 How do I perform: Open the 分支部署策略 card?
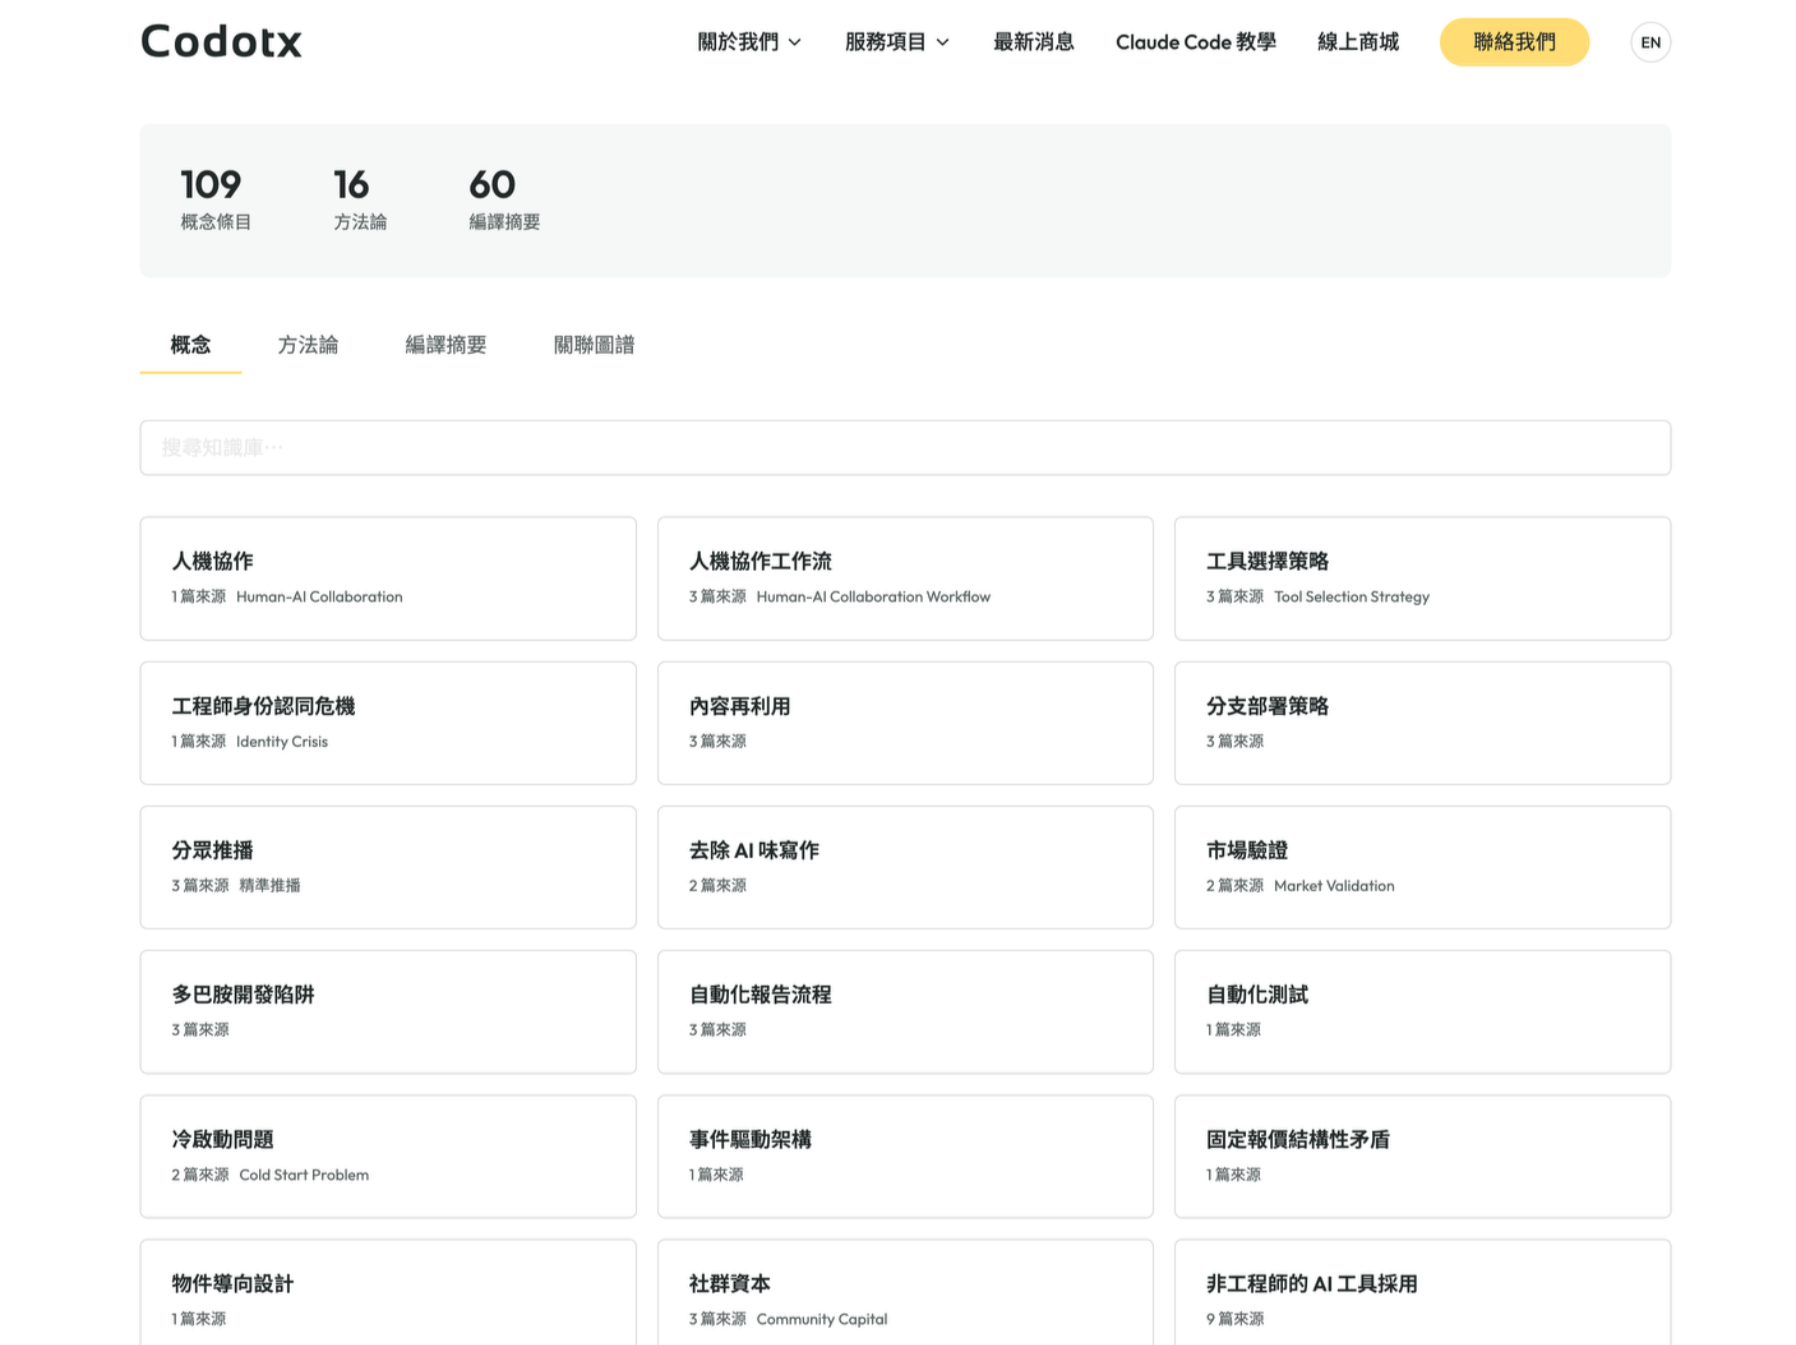(x=1422, y=723)
